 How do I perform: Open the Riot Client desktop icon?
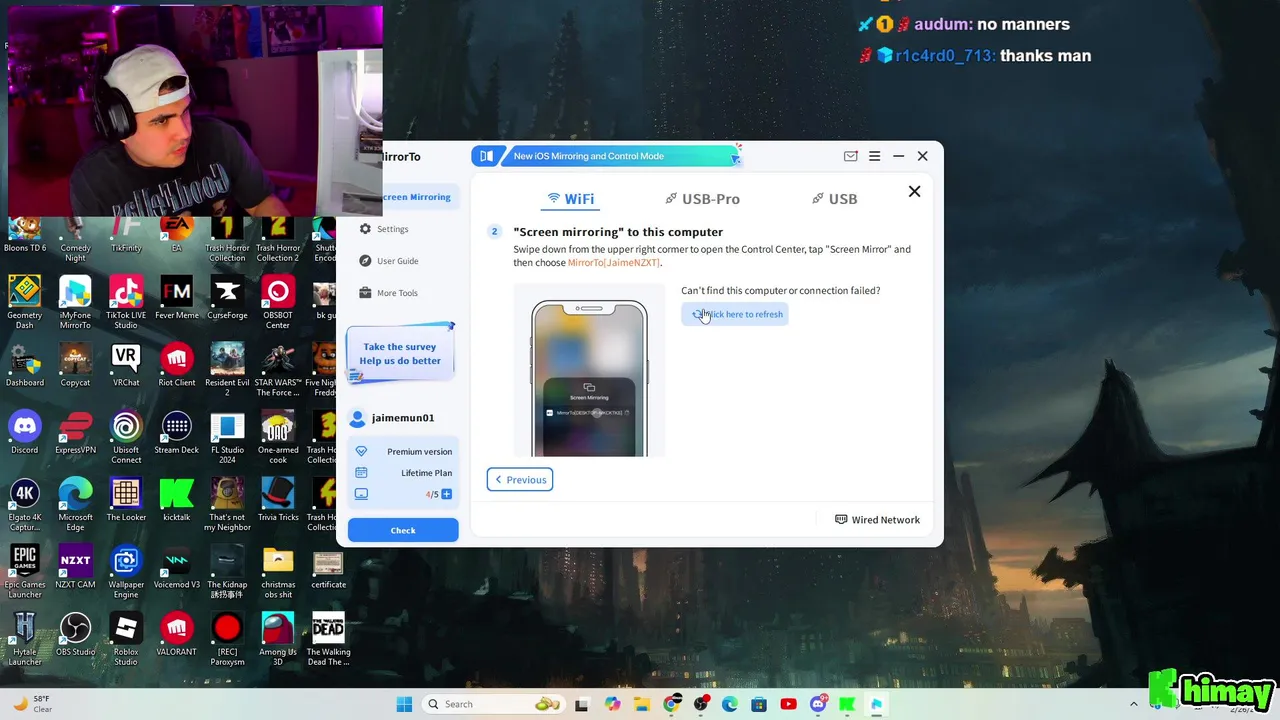(176, 365)
